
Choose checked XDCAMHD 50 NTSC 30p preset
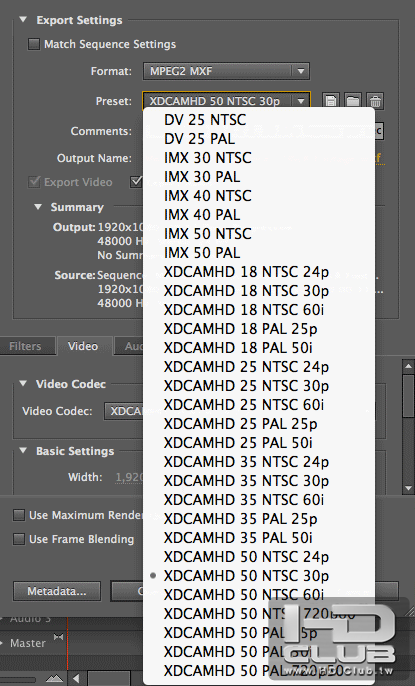pyautogui.click(x=259, y=576)
